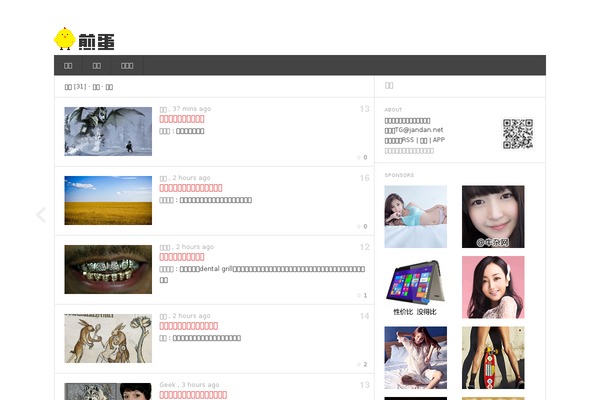Click the comment bubble showing 0 on dragon post

click(362, 157)
